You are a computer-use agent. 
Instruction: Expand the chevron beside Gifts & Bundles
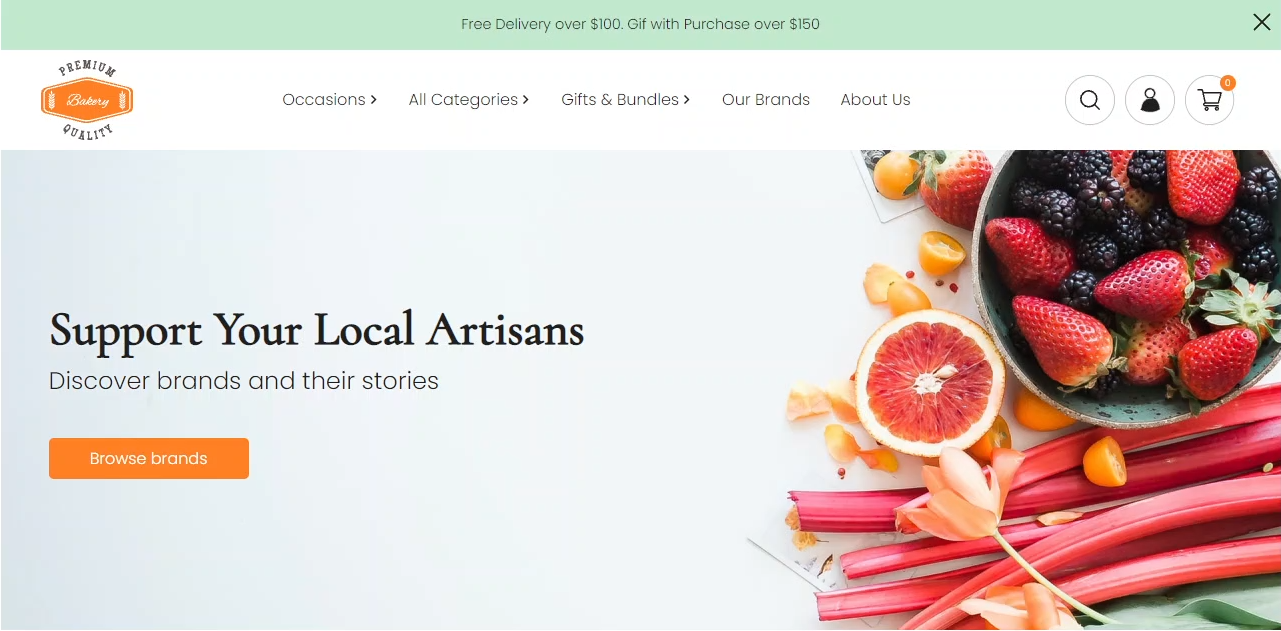click(x=687, y=100)
